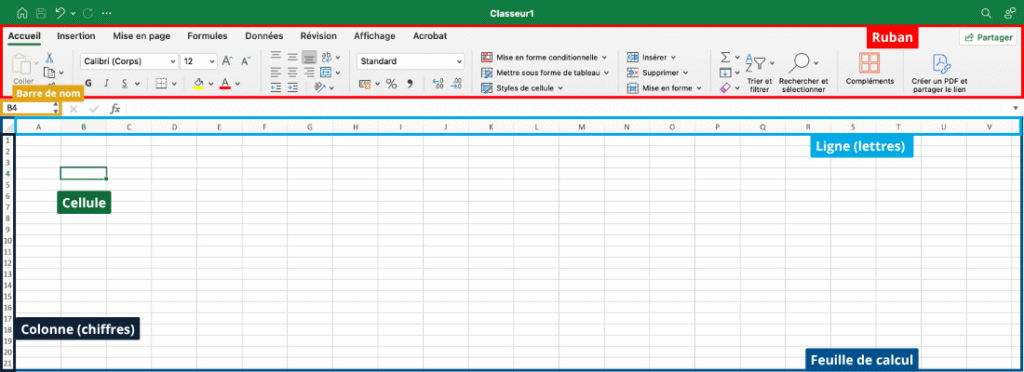Expand the Styles de cellule gallery
Viewport: 1024px width, 372px height.
tap(522, 87)
